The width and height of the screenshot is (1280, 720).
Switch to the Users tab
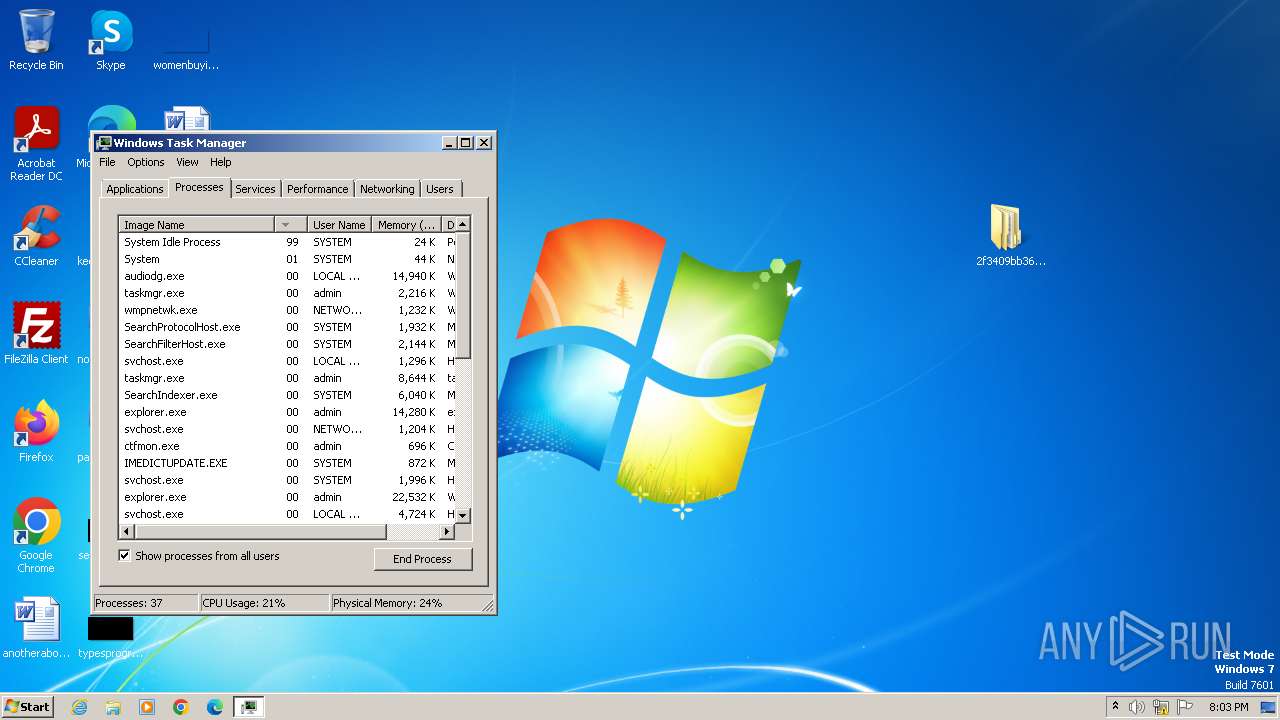pos(440,189)
